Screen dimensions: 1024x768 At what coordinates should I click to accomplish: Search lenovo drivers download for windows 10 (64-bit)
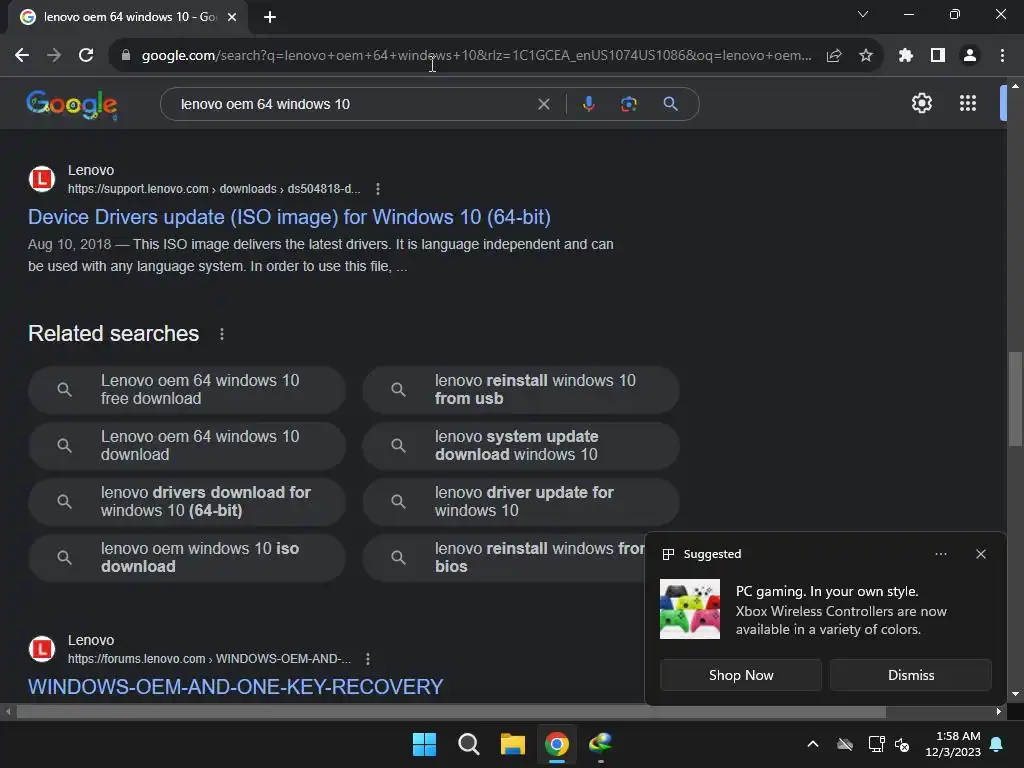187,502
